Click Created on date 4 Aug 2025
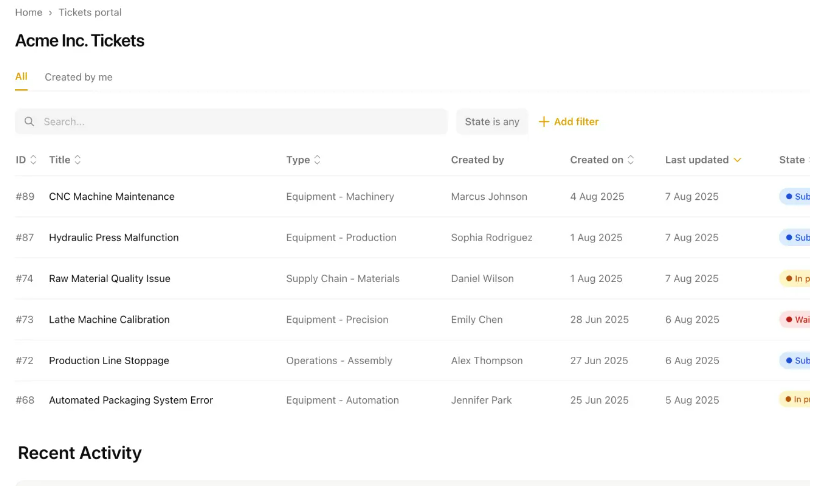Viewport: 829px width, 486px height. (597, 196)
